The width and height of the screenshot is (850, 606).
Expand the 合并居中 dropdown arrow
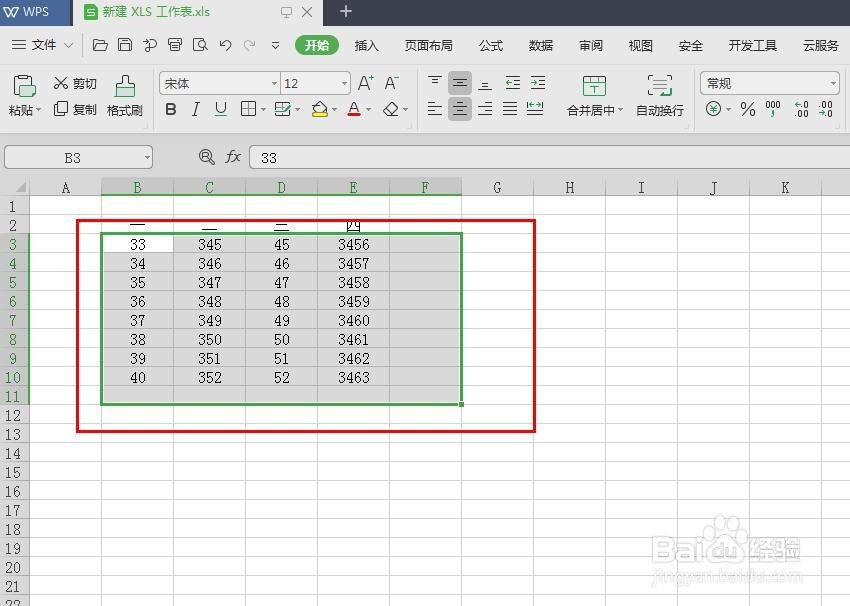point(620,110)
